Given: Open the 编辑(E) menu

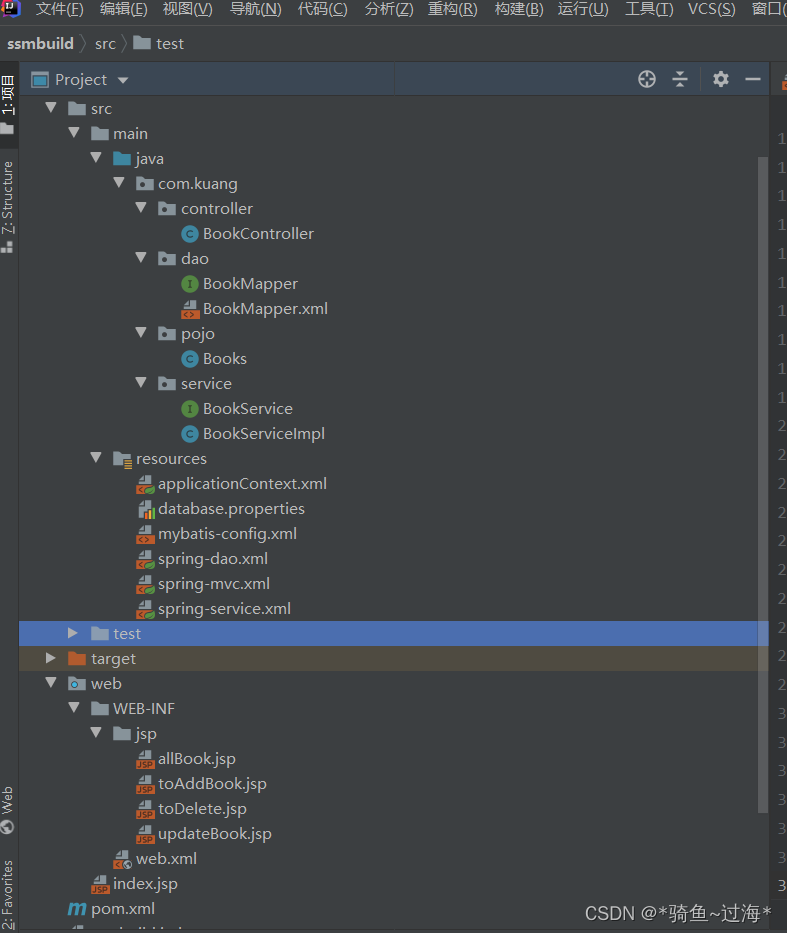Looking at the screenshot, I should [123, 9].
